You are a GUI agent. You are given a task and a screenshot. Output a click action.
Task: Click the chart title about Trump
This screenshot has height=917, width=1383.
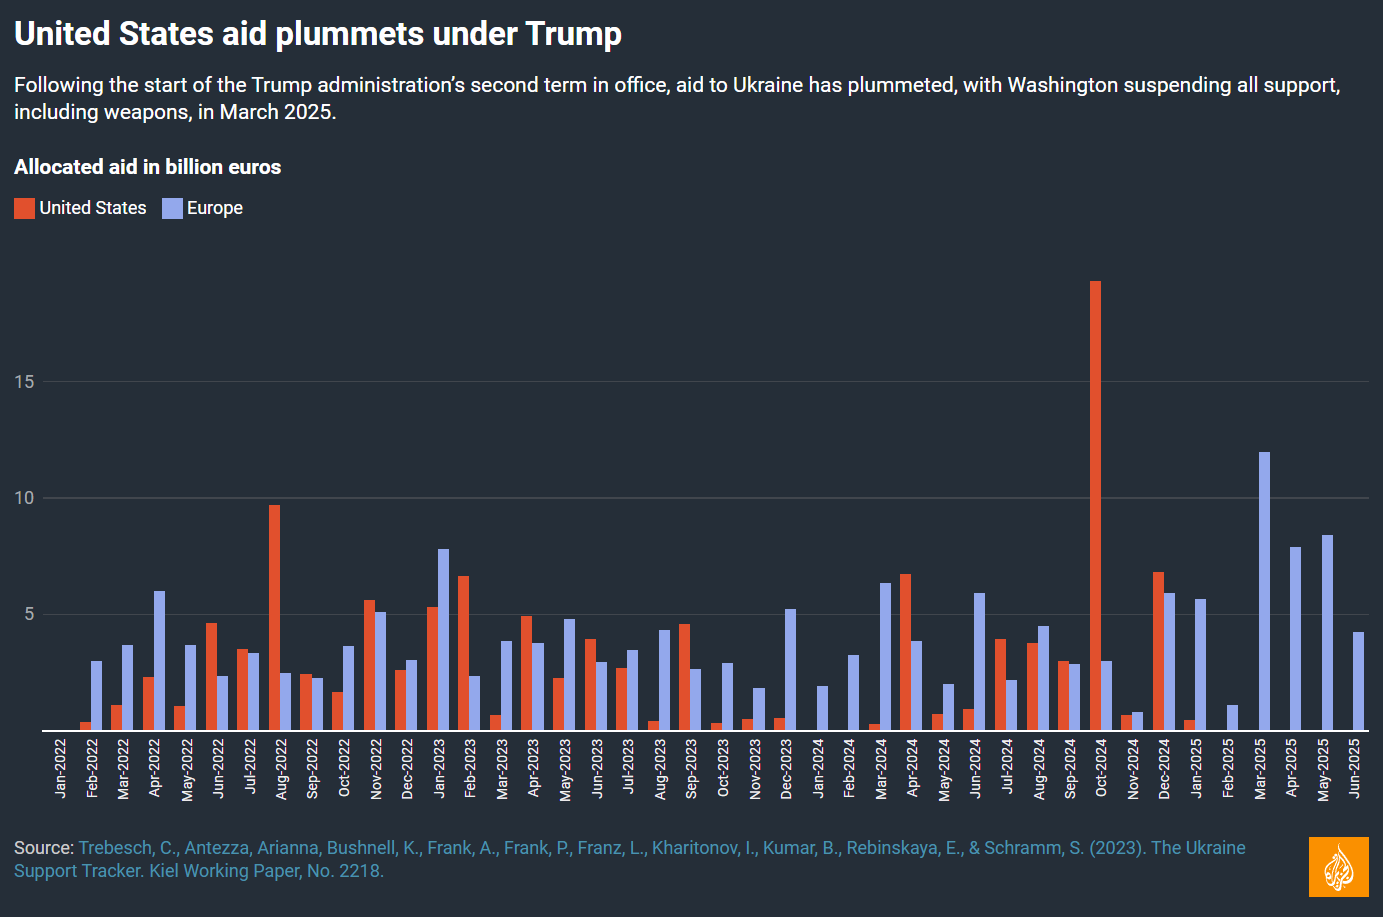click(318, 34)
